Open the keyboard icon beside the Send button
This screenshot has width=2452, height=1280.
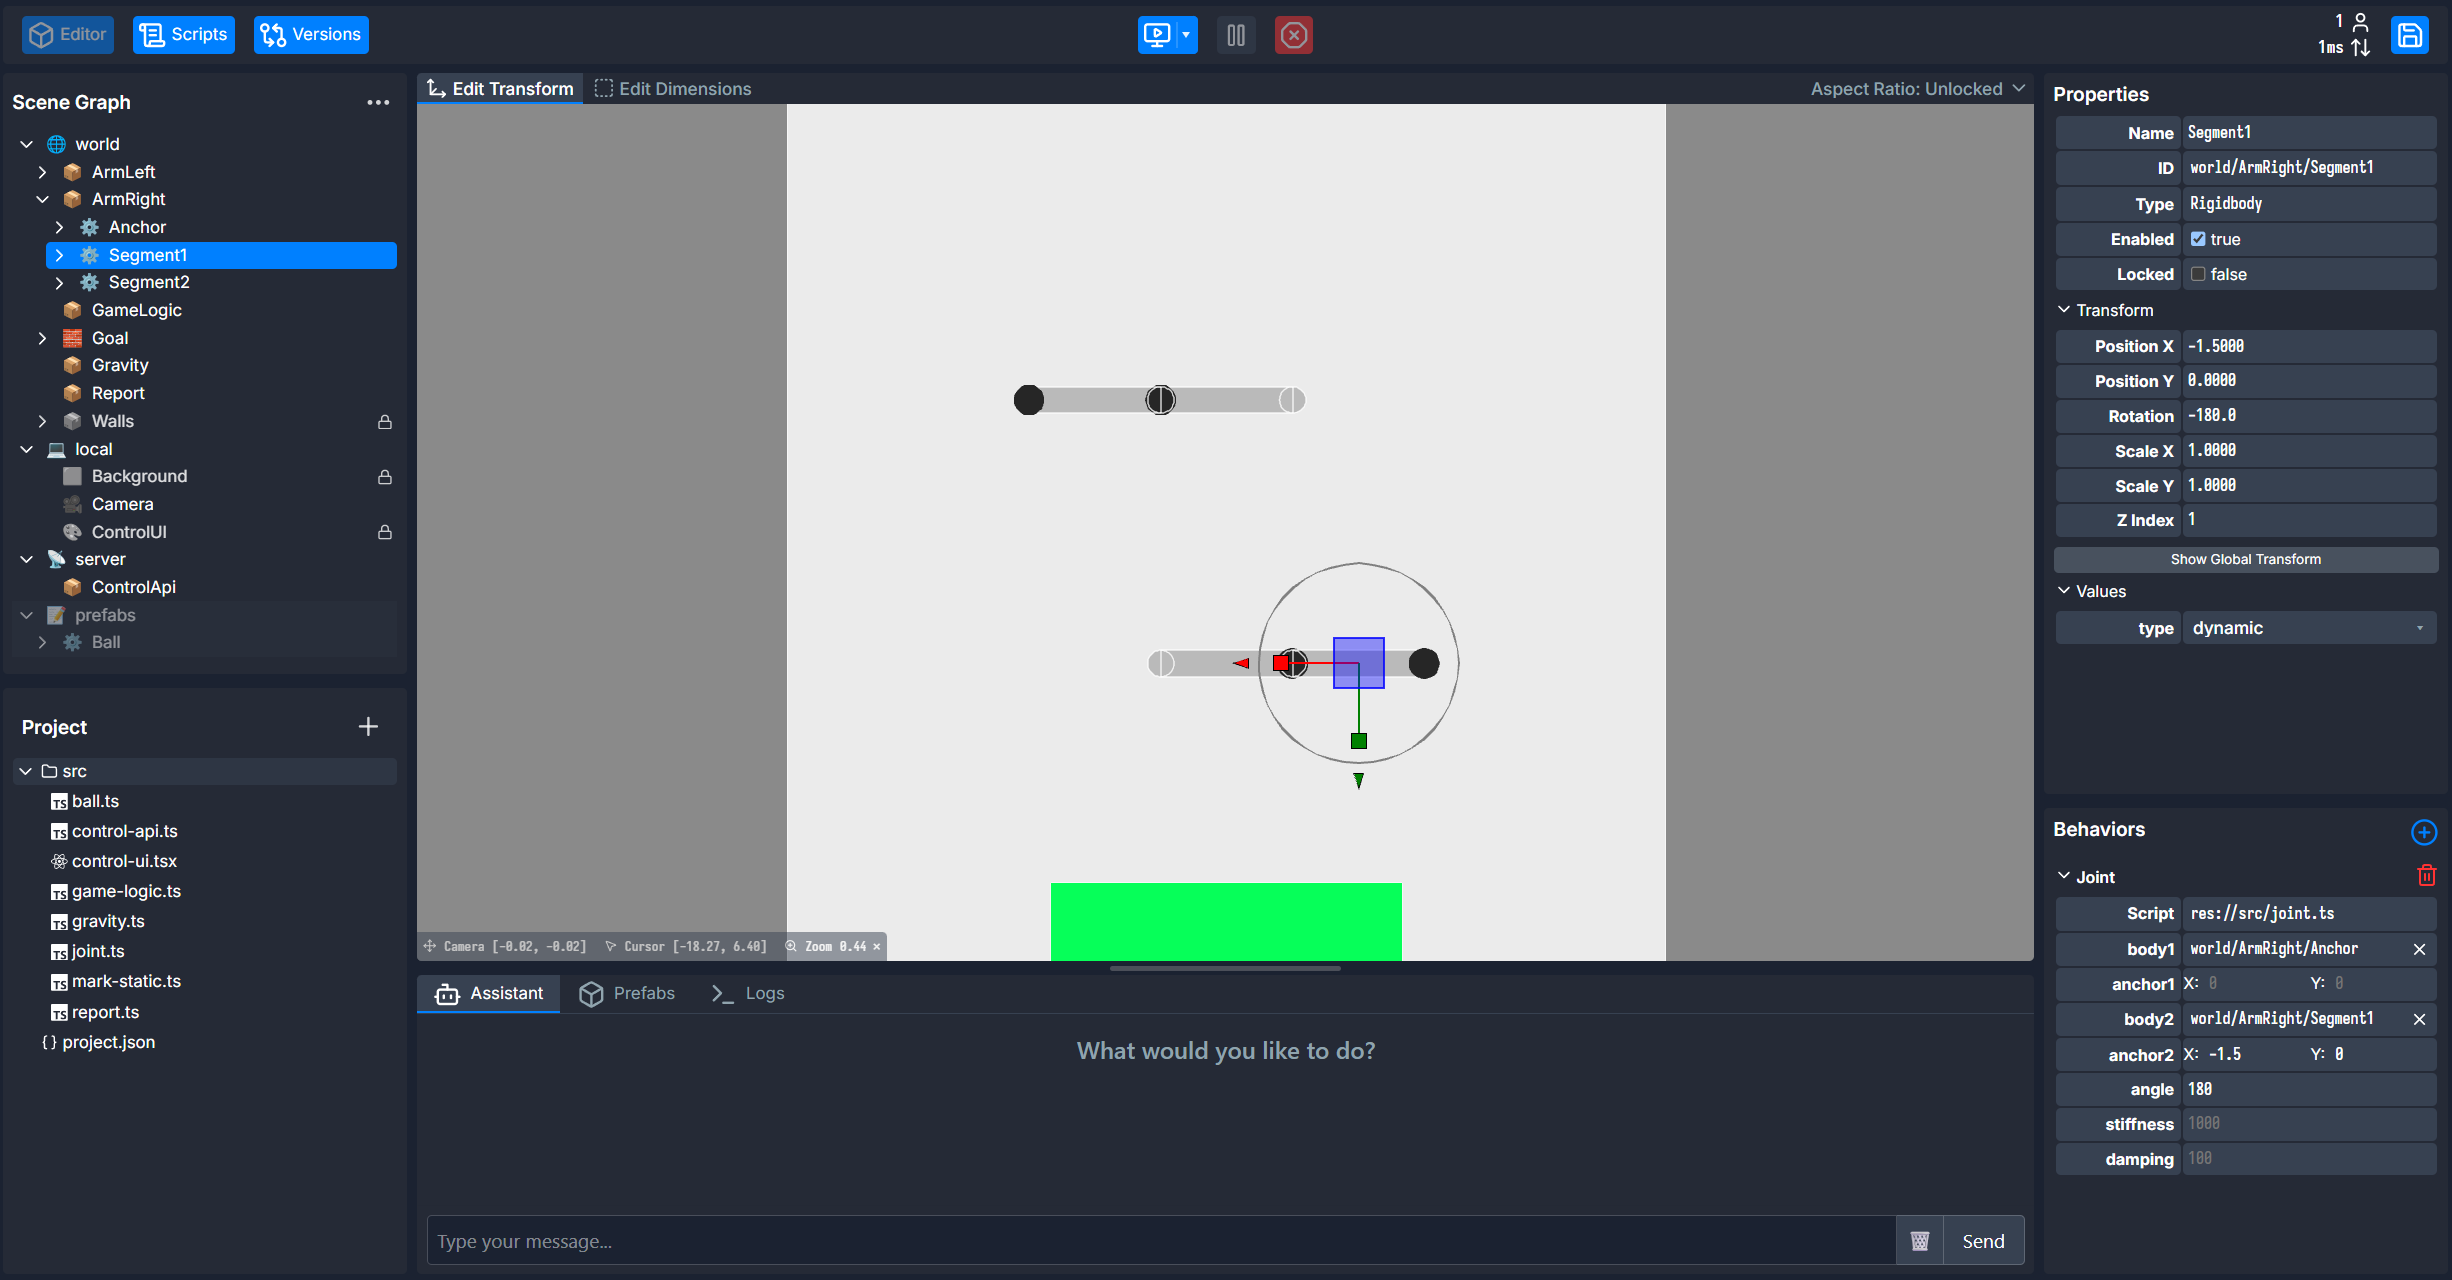coord(1919,1240)
